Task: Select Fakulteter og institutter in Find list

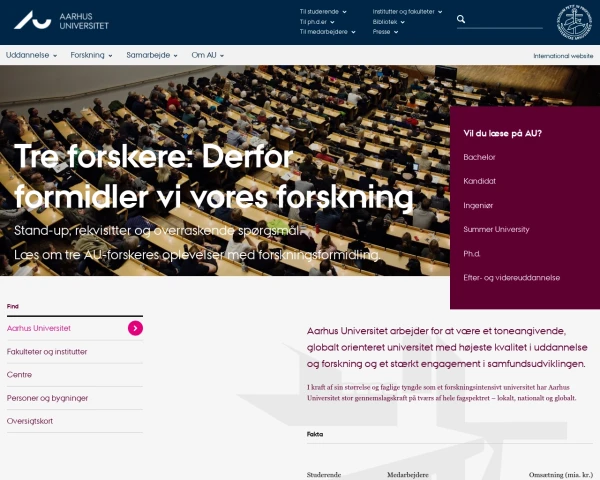Action: pos(47,352)
